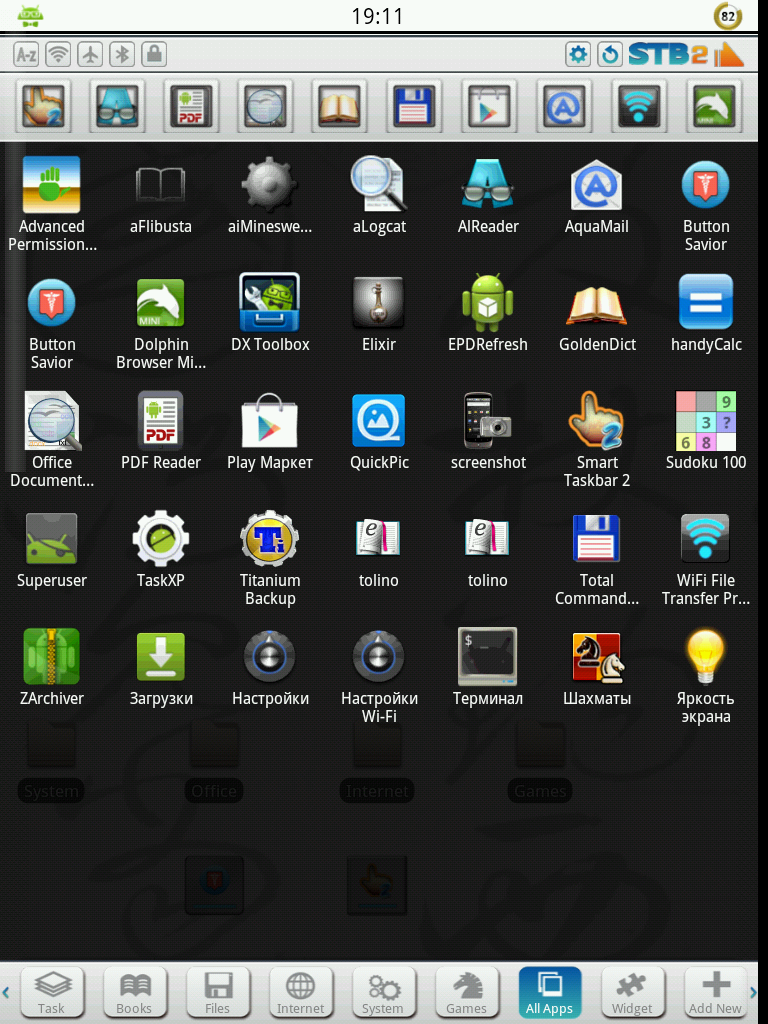Open Titanium Backup app
Screen dimensions: 768x1024
[270, 558]
